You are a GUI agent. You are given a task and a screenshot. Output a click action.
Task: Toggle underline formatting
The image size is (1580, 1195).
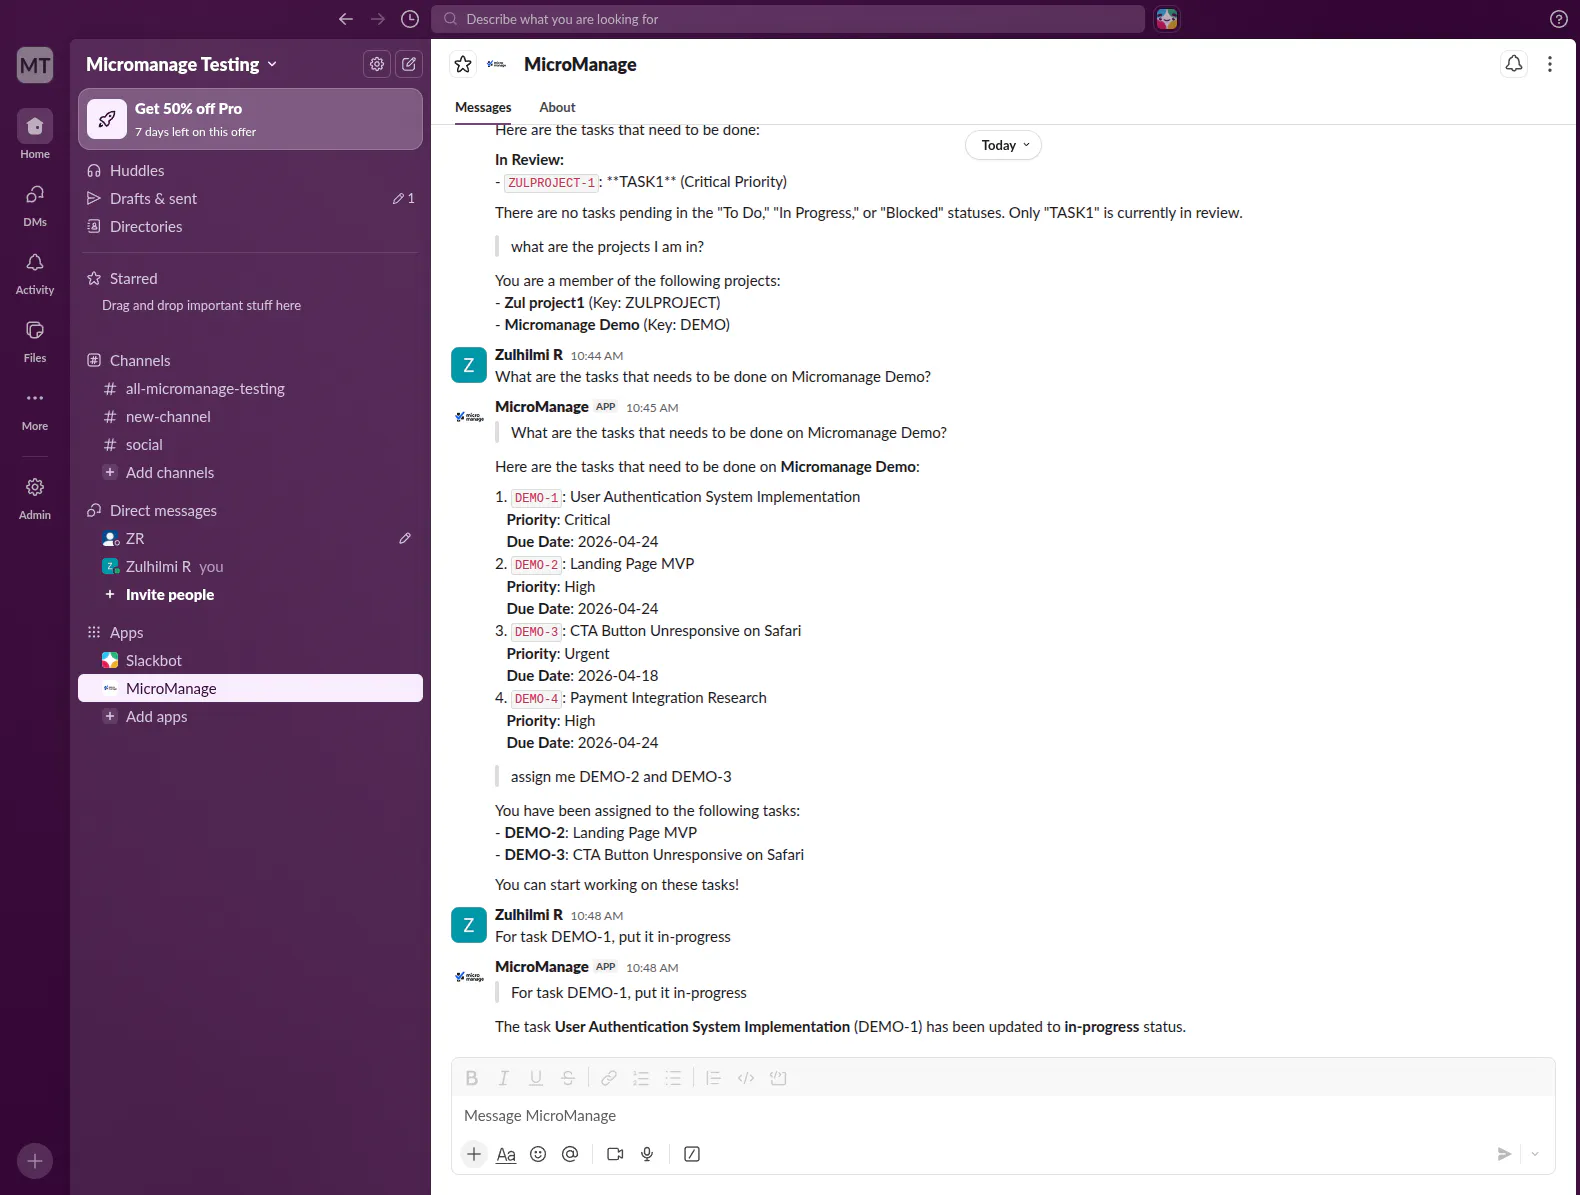click(536, 1078)
